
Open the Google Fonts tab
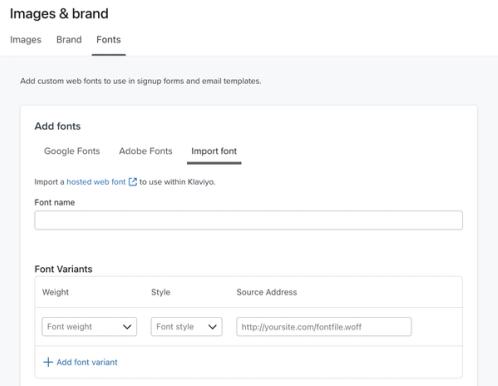(72, 151)
